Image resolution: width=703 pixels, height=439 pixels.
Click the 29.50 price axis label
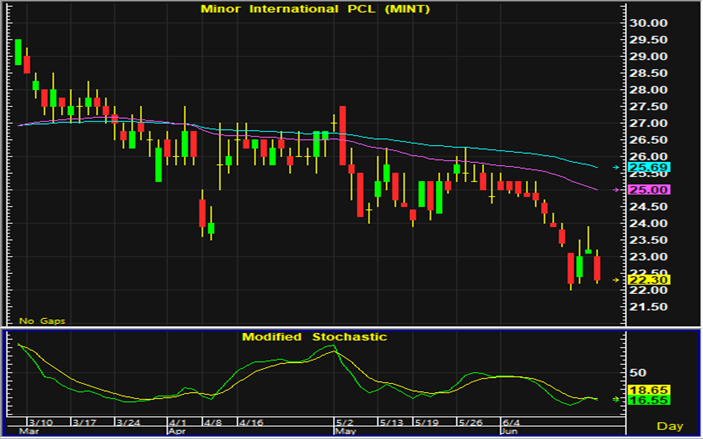coord(648,40)
